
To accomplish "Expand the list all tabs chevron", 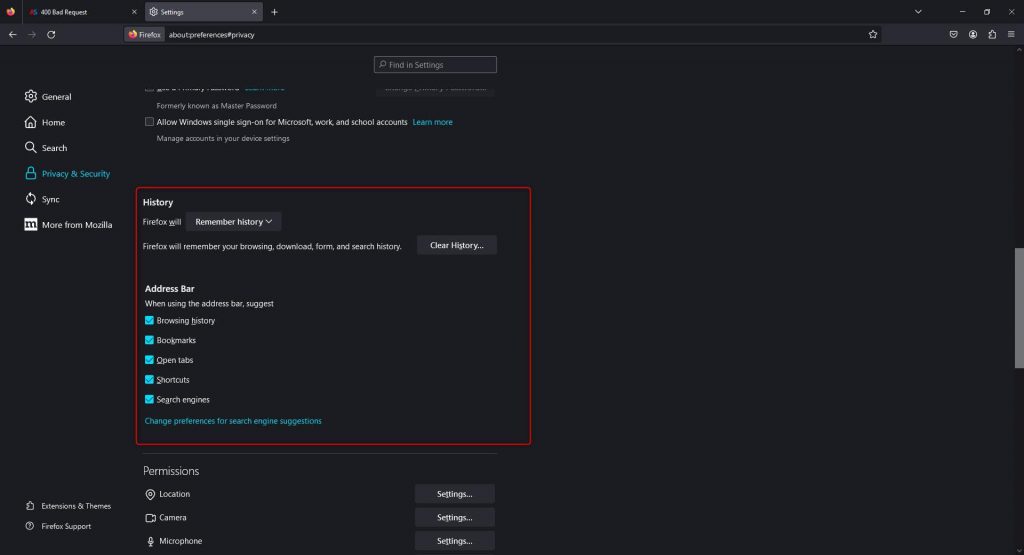I will [x=918, y=12].
